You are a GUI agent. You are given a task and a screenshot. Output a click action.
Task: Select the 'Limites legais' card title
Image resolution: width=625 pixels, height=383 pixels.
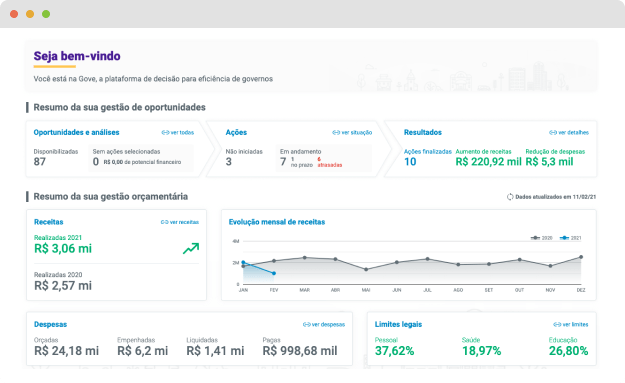coord(398,325)
